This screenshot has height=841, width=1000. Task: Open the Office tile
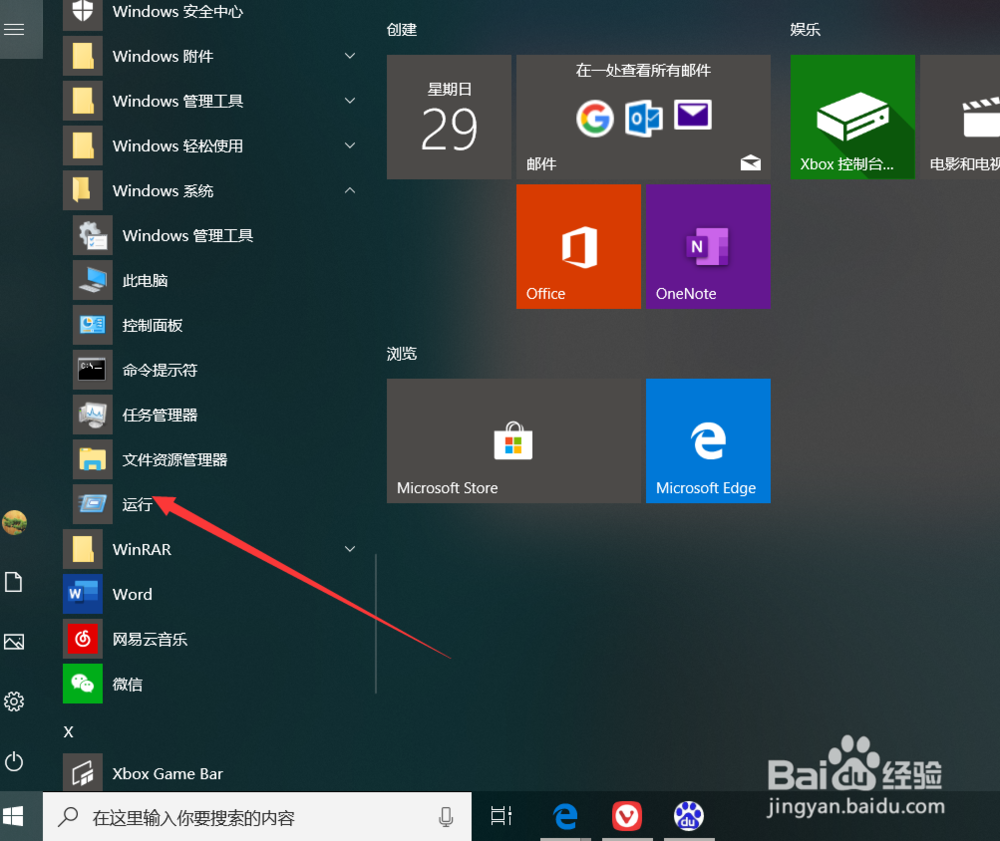tap(578, 247)
